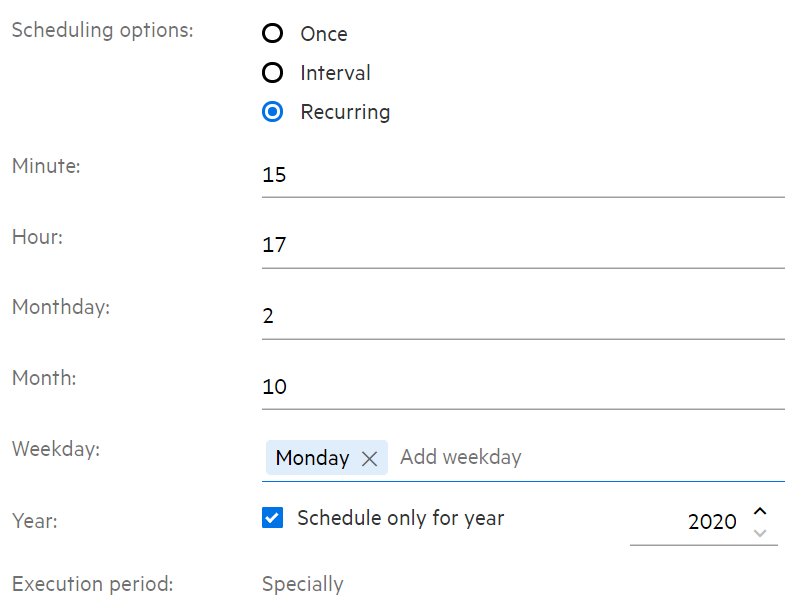Select the Once scheduling option
The width and height of the screenshot is (785, 607).
click(x=272, y=34)
